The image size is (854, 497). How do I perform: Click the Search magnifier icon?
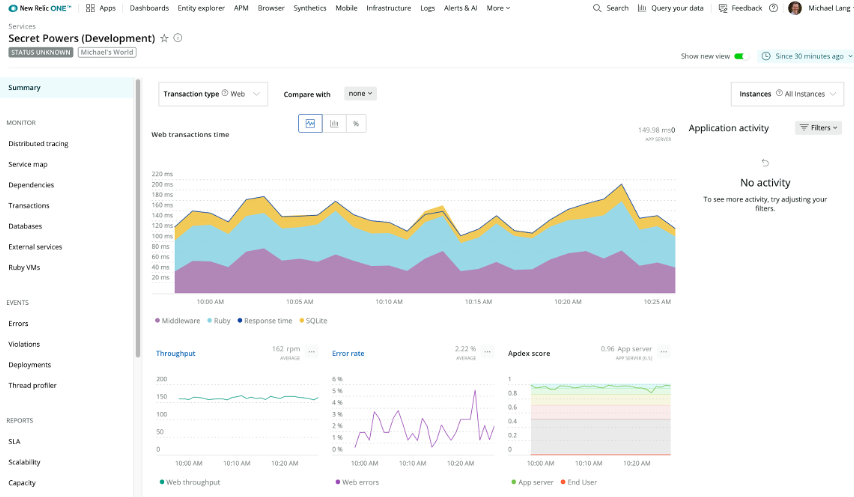click(597, 8)
